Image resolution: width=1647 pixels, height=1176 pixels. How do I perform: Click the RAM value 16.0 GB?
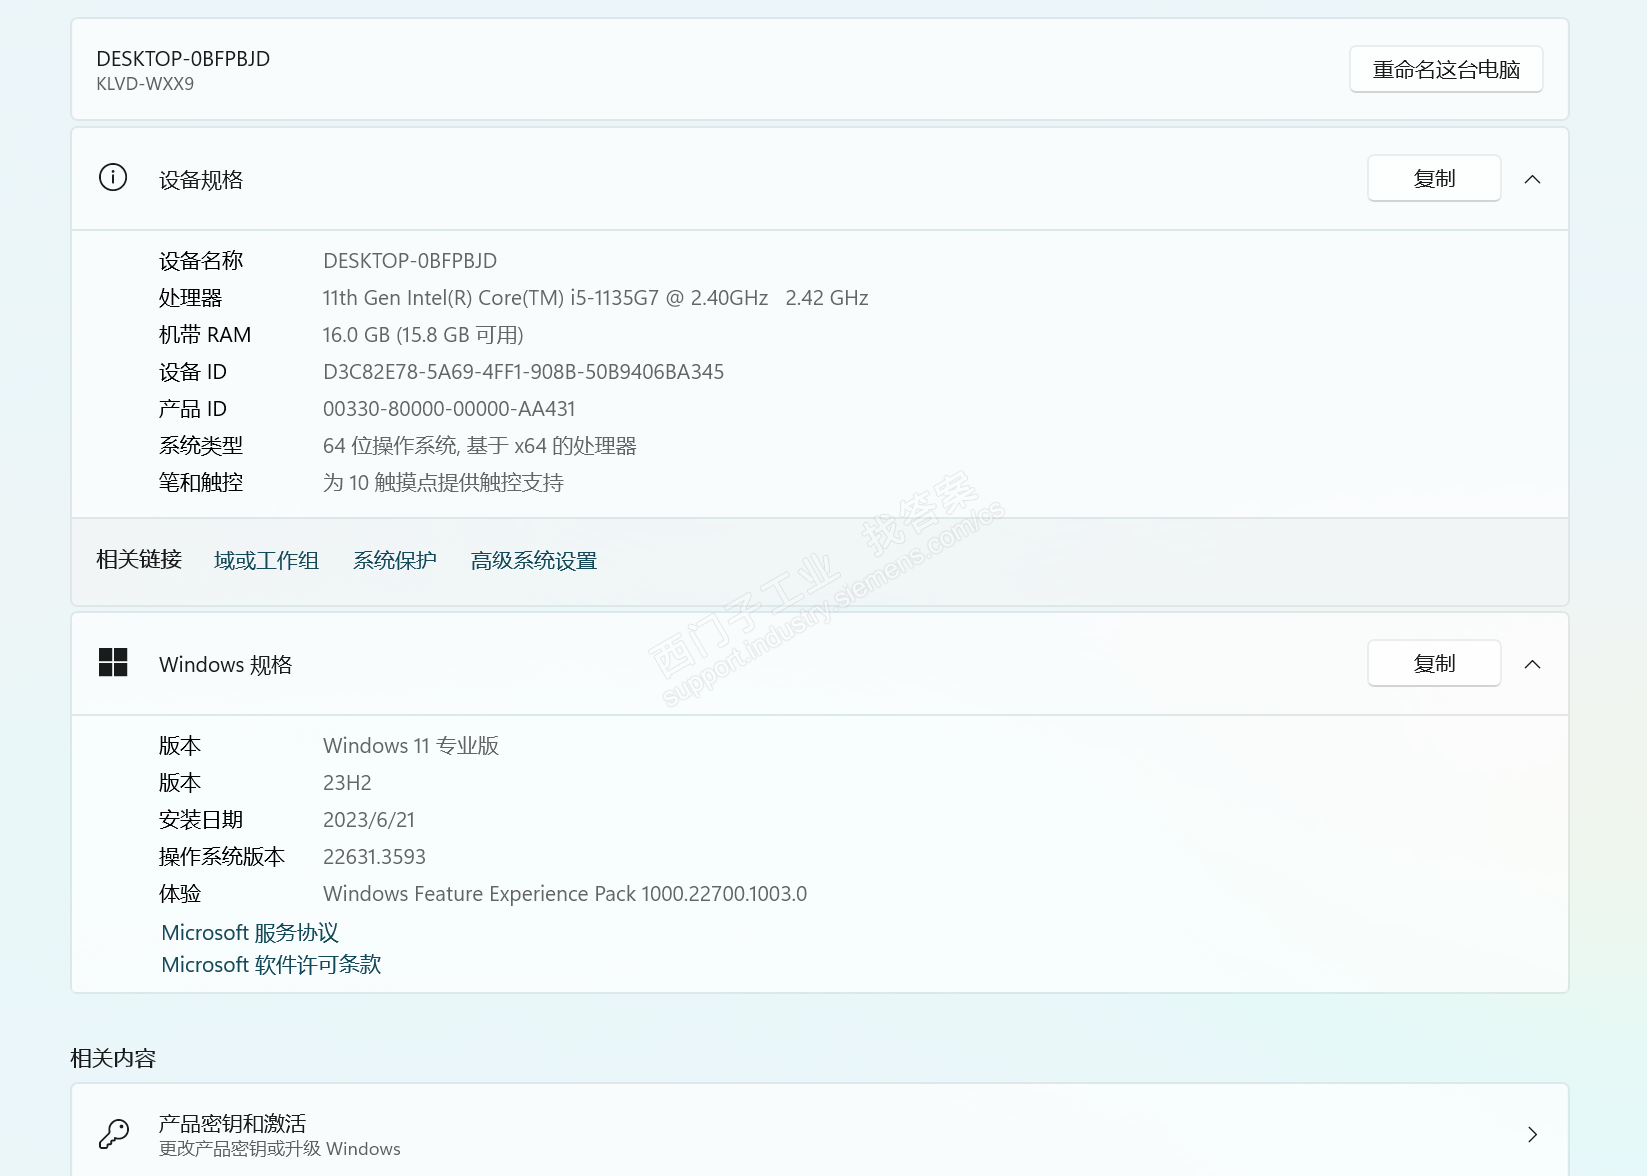click(423, 335)
